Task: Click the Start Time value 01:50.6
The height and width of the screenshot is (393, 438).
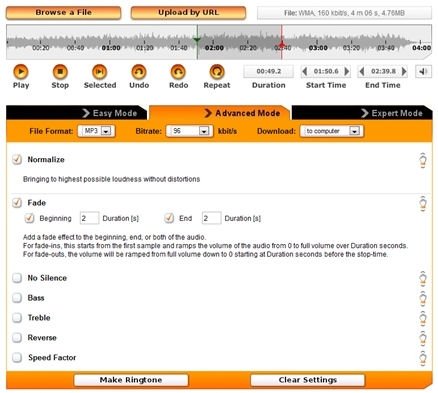Action: tap(326, 71)
